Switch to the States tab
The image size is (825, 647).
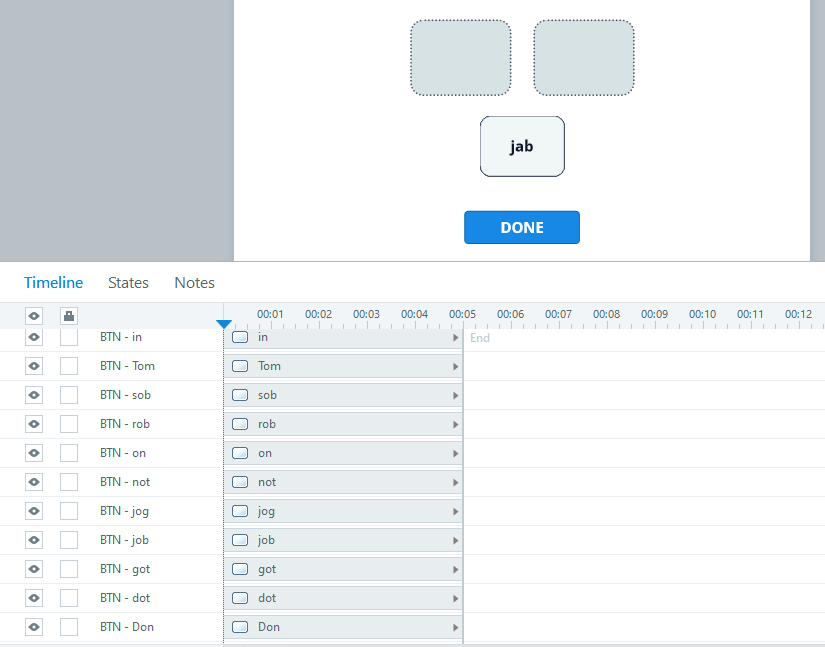pyautogui.click(x=128, y=283)
